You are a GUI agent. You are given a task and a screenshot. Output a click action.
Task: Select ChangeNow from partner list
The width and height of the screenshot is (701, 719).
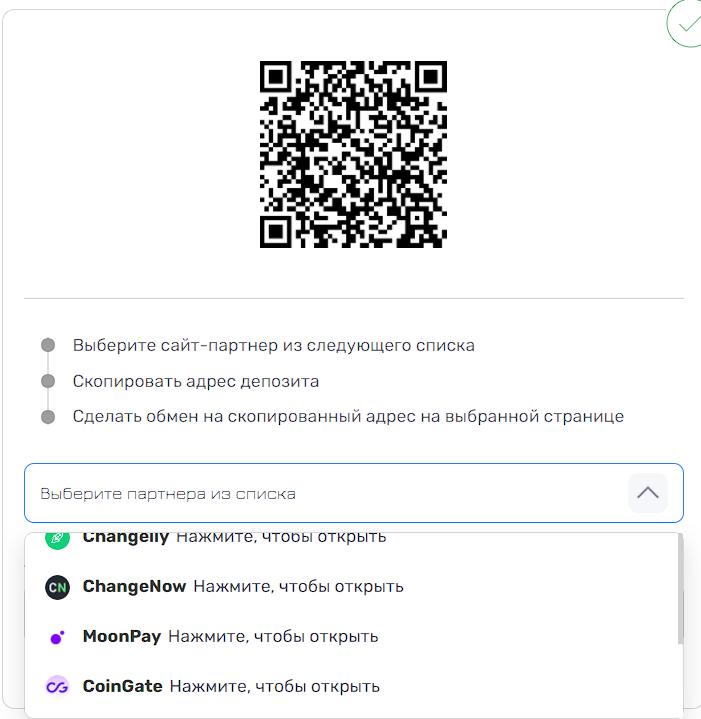pyautogui.click(x=353, y=586)
